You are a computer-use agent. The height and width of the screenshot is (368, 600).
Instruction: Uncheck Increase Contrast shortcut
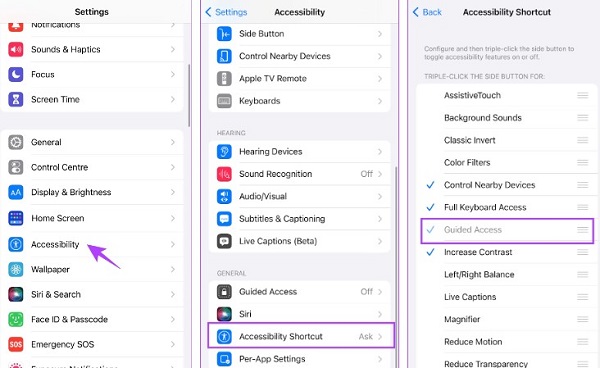[x=430, y=252]
